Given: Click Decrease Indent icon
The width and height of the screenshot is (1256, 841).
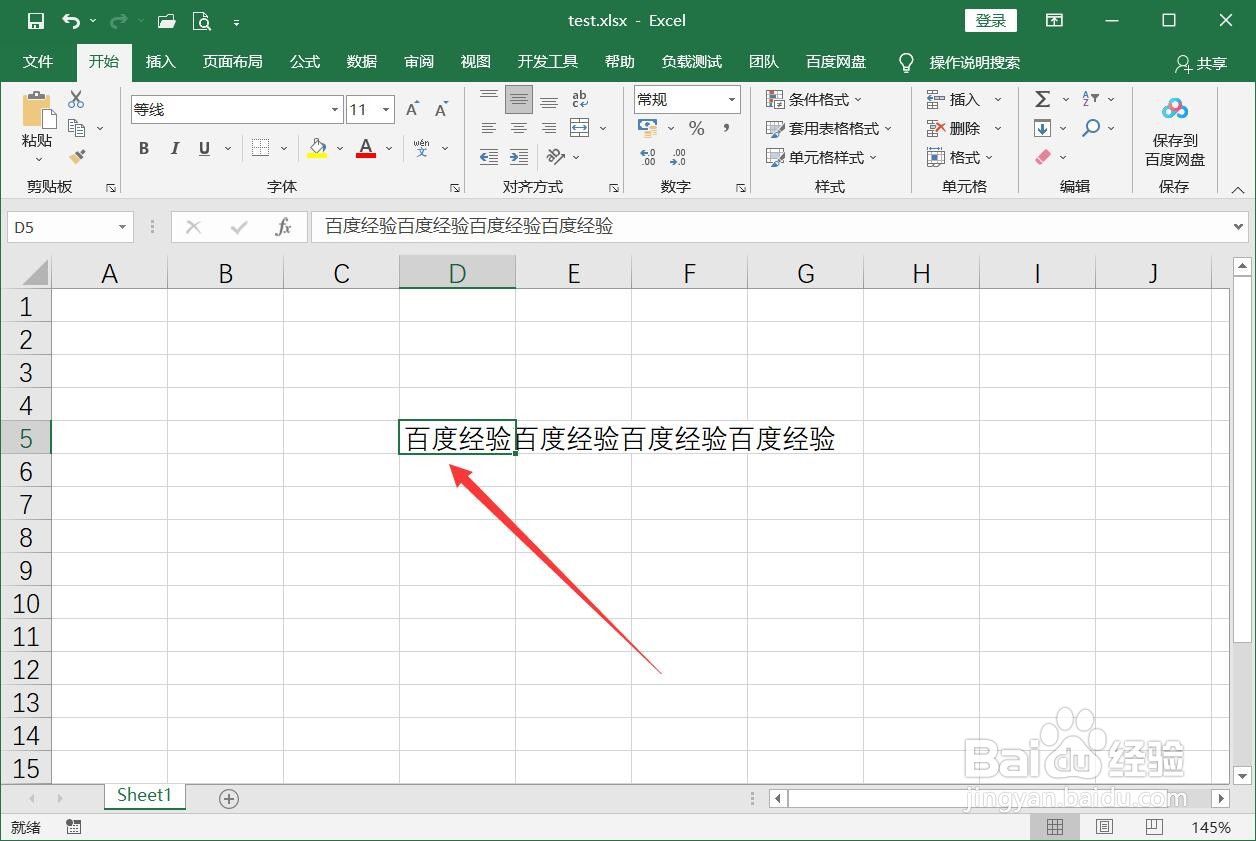Looking at the screenshot, I should tap(489, 157).
